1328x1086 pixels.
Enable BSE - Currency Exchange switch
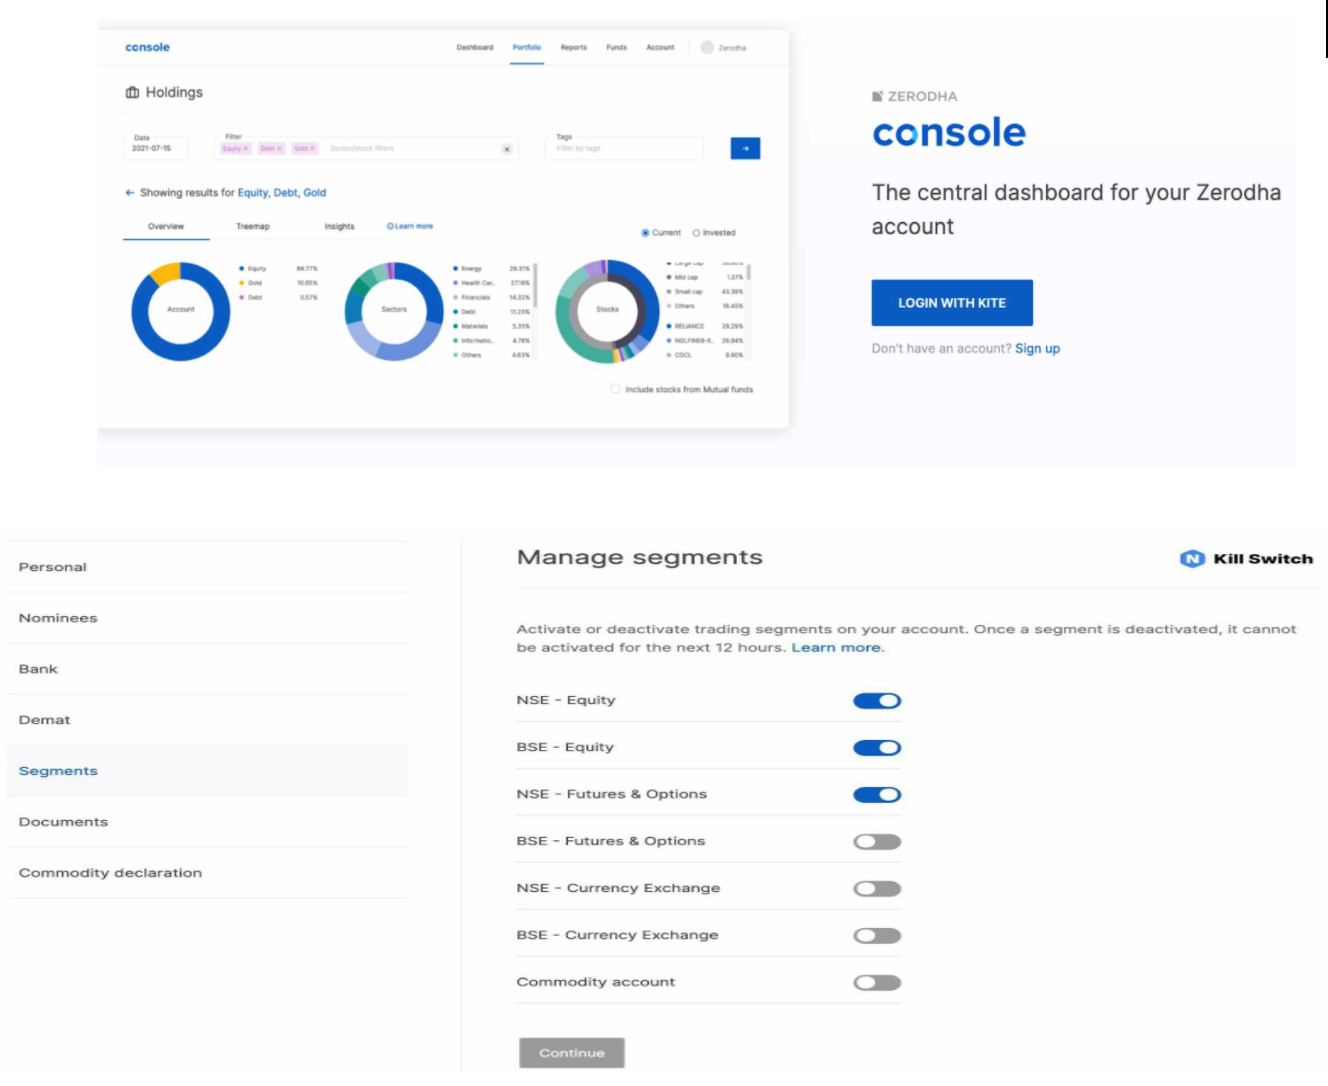(x=877, y=935)
